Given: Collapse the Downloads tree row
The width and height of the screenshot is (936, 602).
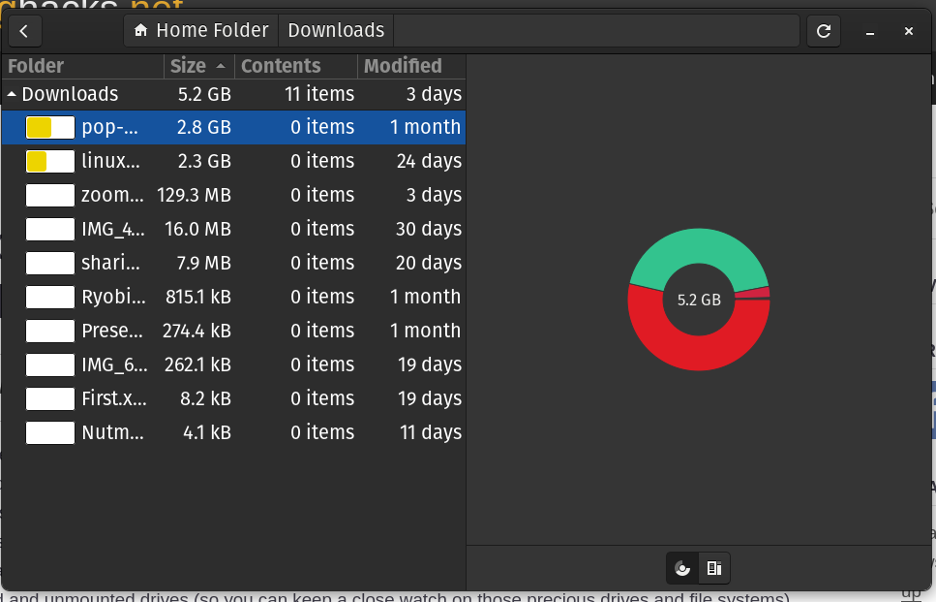Looking at the screenshot, I should (x=10, y=94).
